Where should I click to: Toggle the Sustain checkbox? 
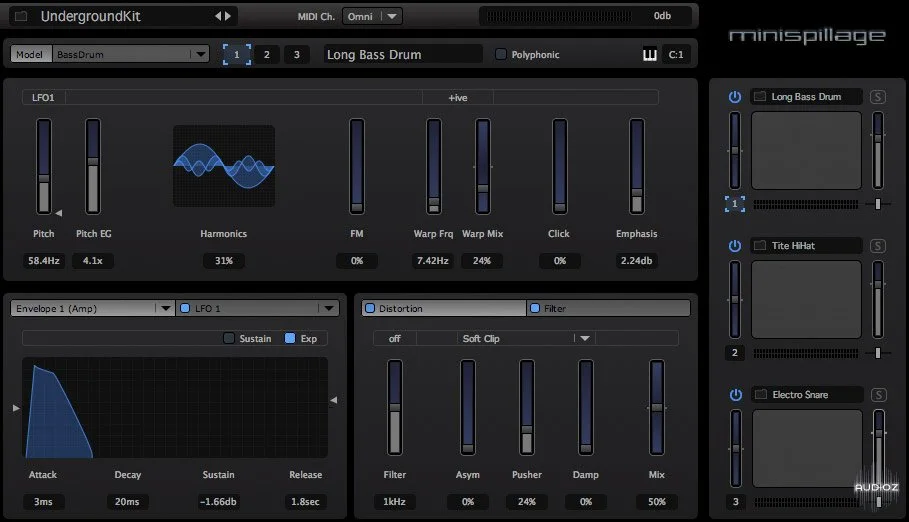pyautogui.click(x=229, y=338)
